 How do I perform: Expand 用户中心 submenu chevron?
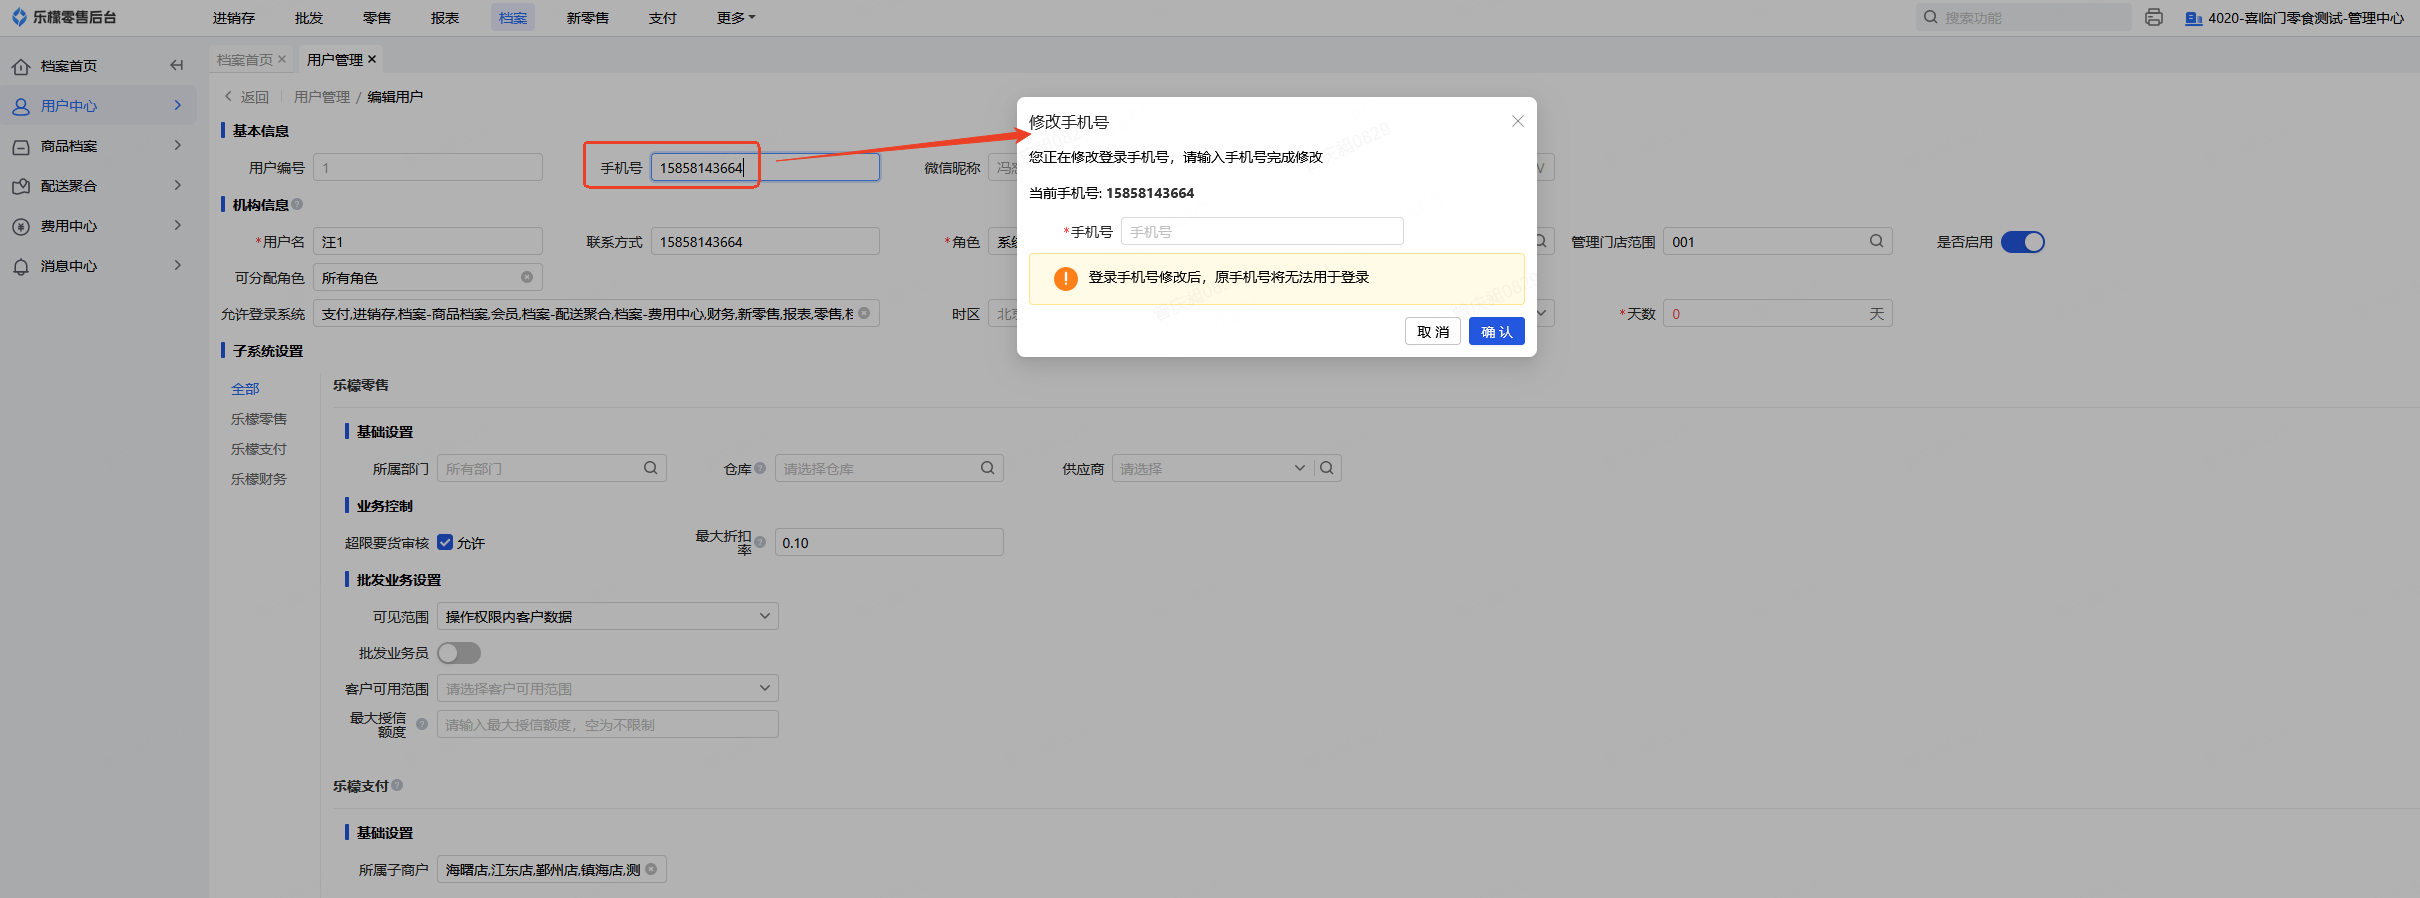(x=178, y=106)
